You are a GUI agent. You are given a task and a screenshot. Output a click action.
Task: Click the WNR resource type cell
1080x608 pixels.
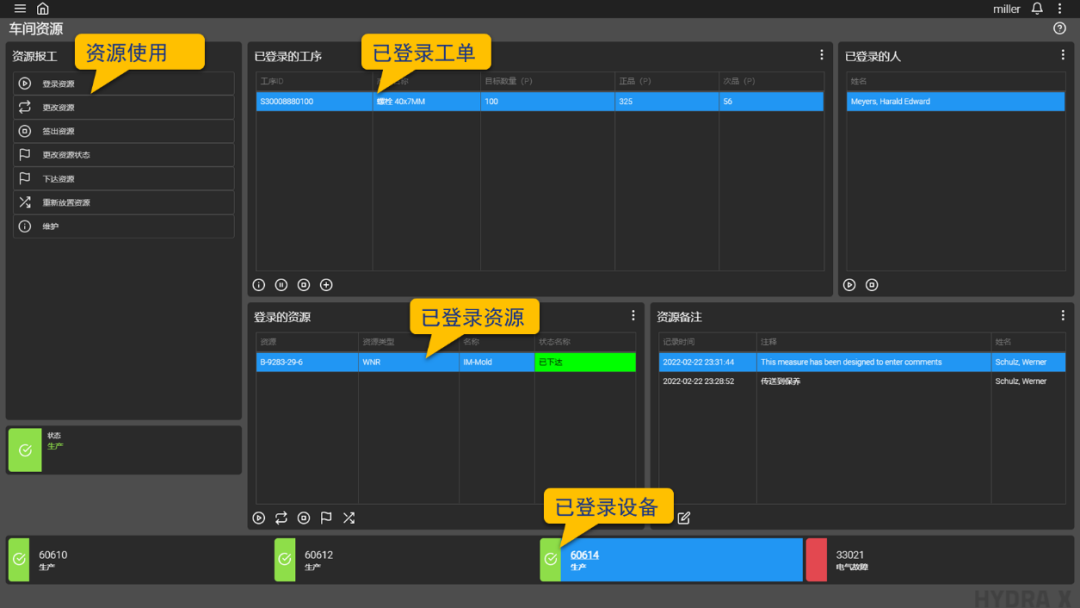tap(408, 362)
